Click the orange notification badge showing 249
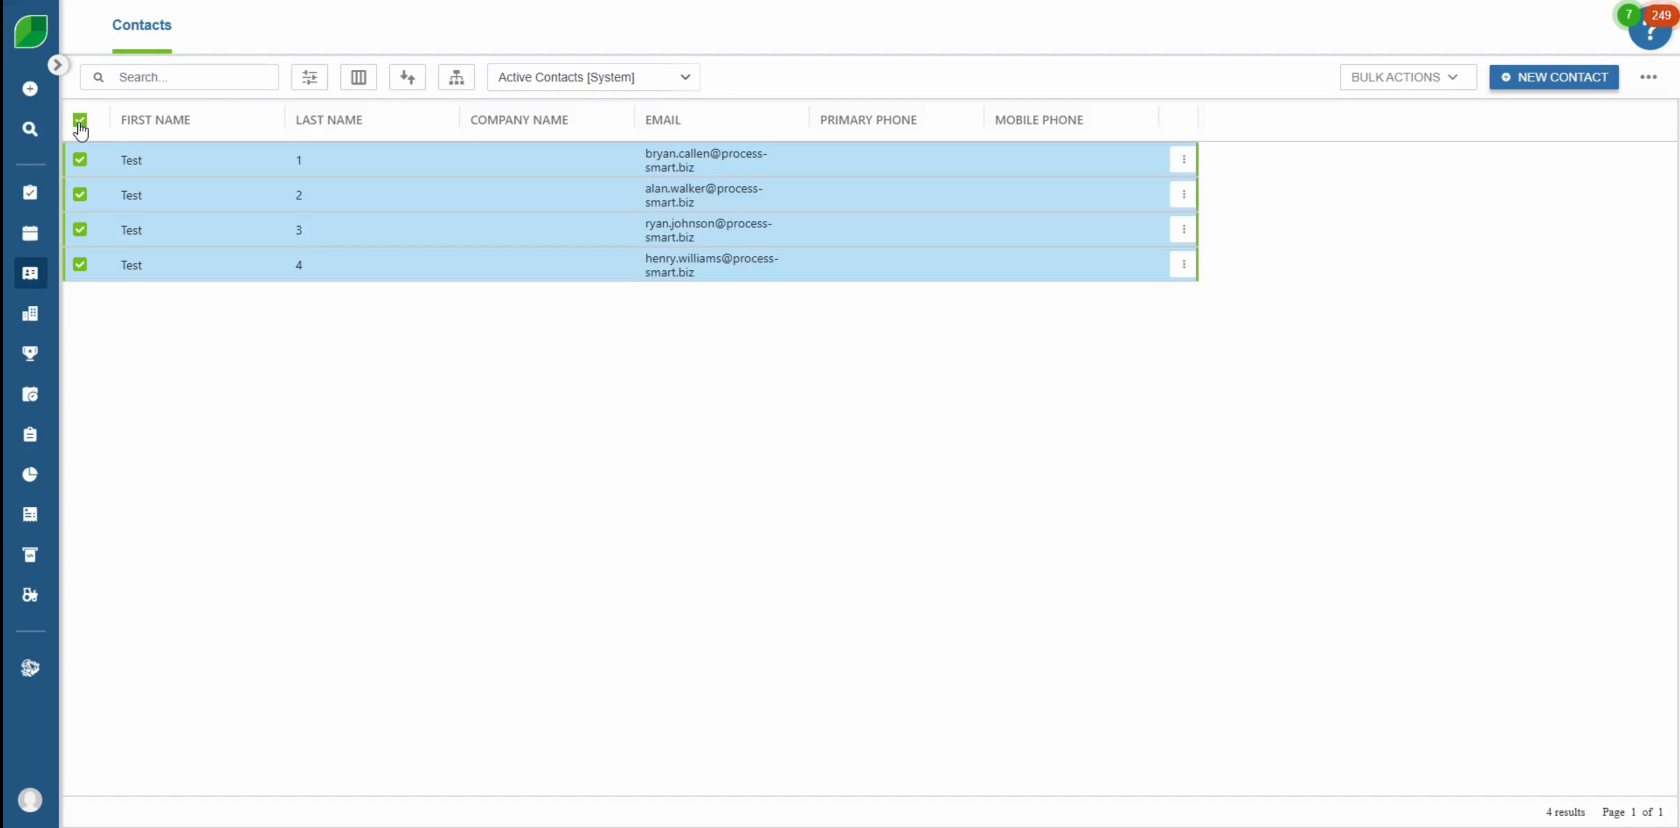The height and width of the screenshot is (828, 1680). [x=1661, y=15]
